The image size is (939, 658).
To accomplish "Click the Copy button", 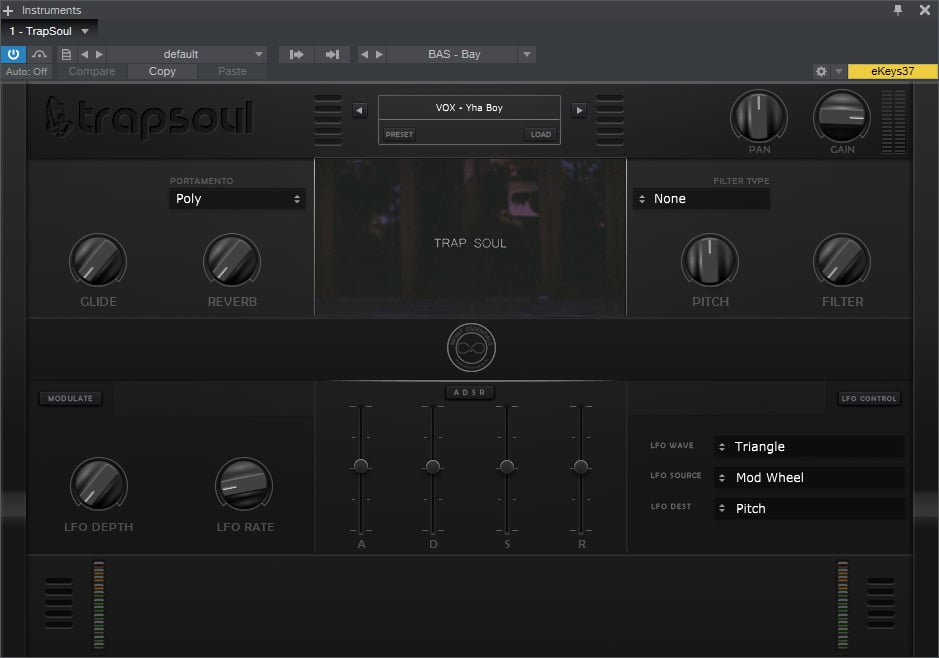I will pos(162,71).
